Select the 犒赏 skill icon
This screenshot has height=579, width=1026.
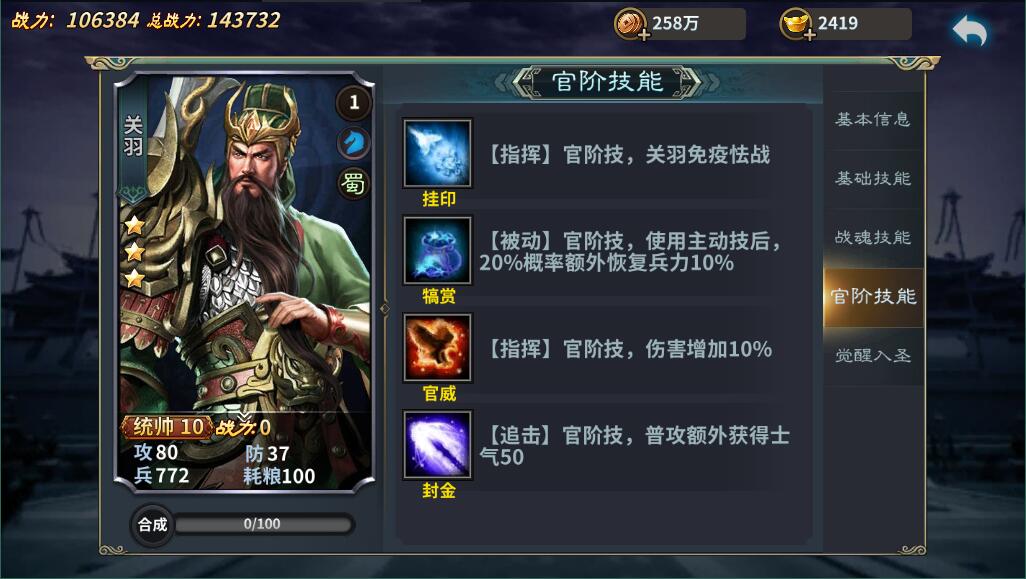(x=437, y=251)
